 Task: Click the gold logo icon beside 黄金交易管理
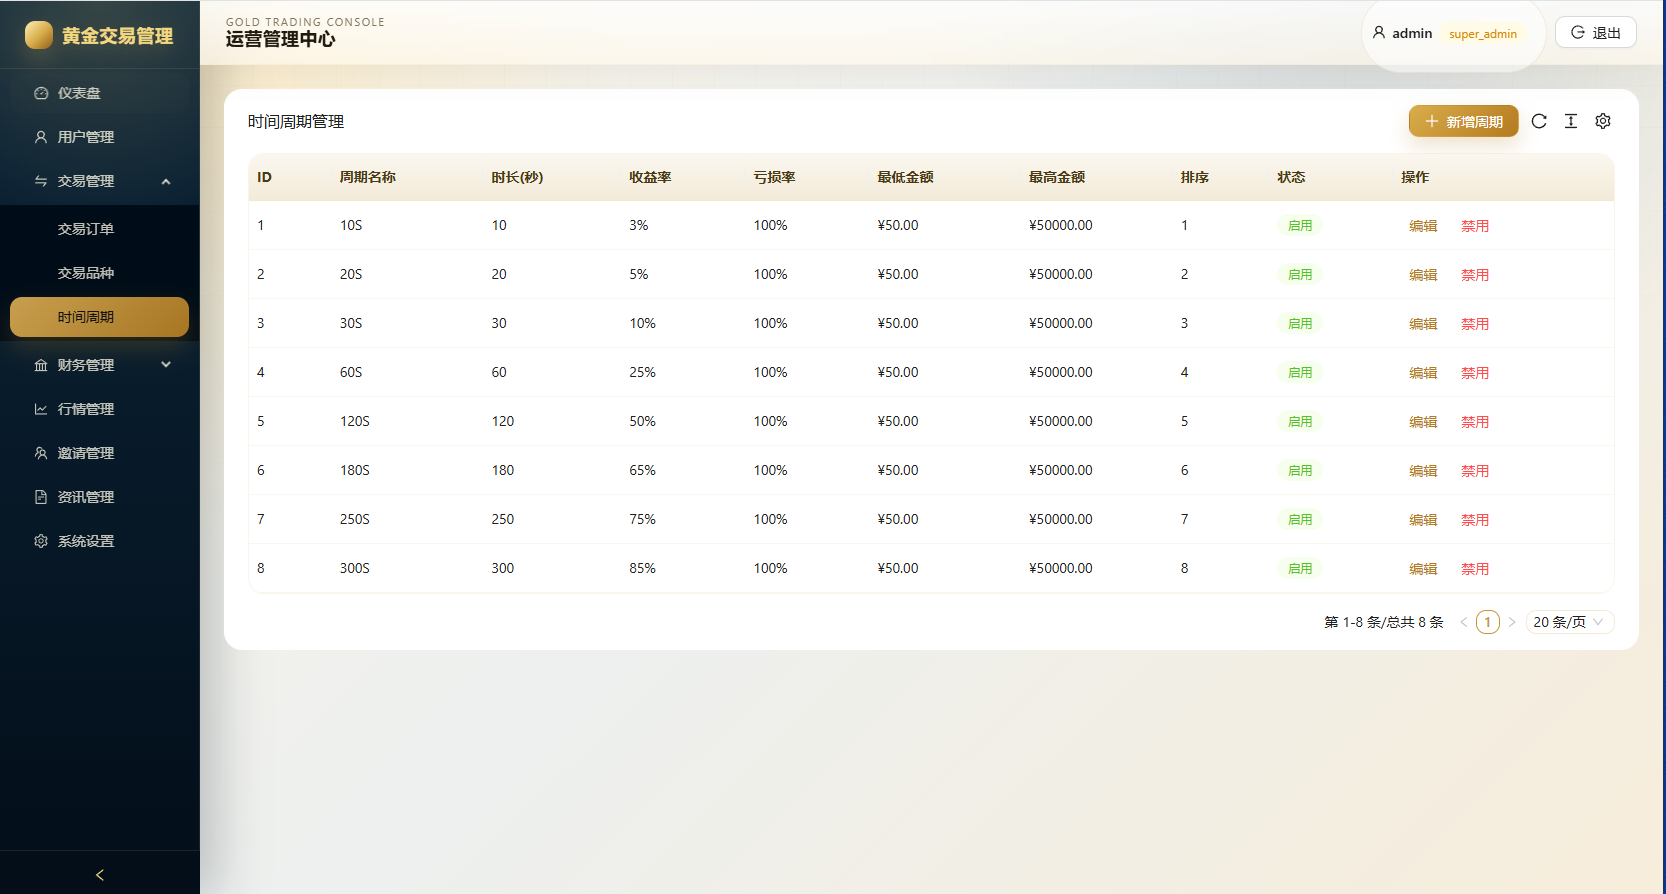pyautogui.click(x=39, y=35)
